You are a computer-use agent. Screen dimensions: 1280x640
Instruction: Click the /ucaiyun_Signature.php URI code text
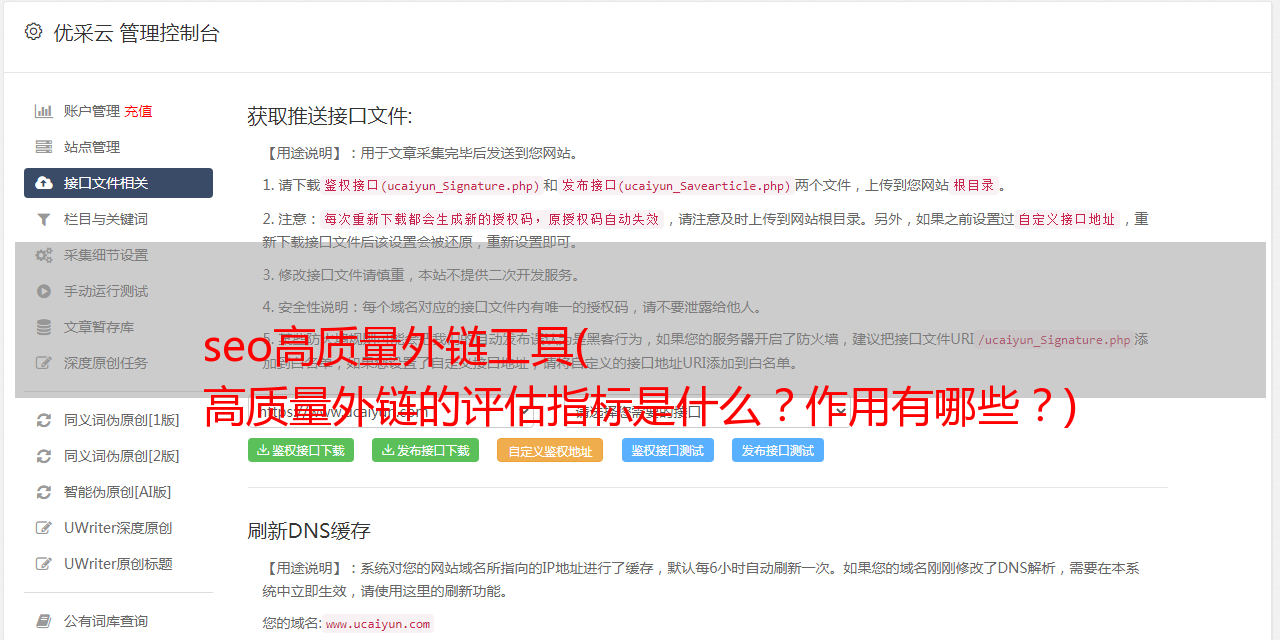tap(1054, 339)
